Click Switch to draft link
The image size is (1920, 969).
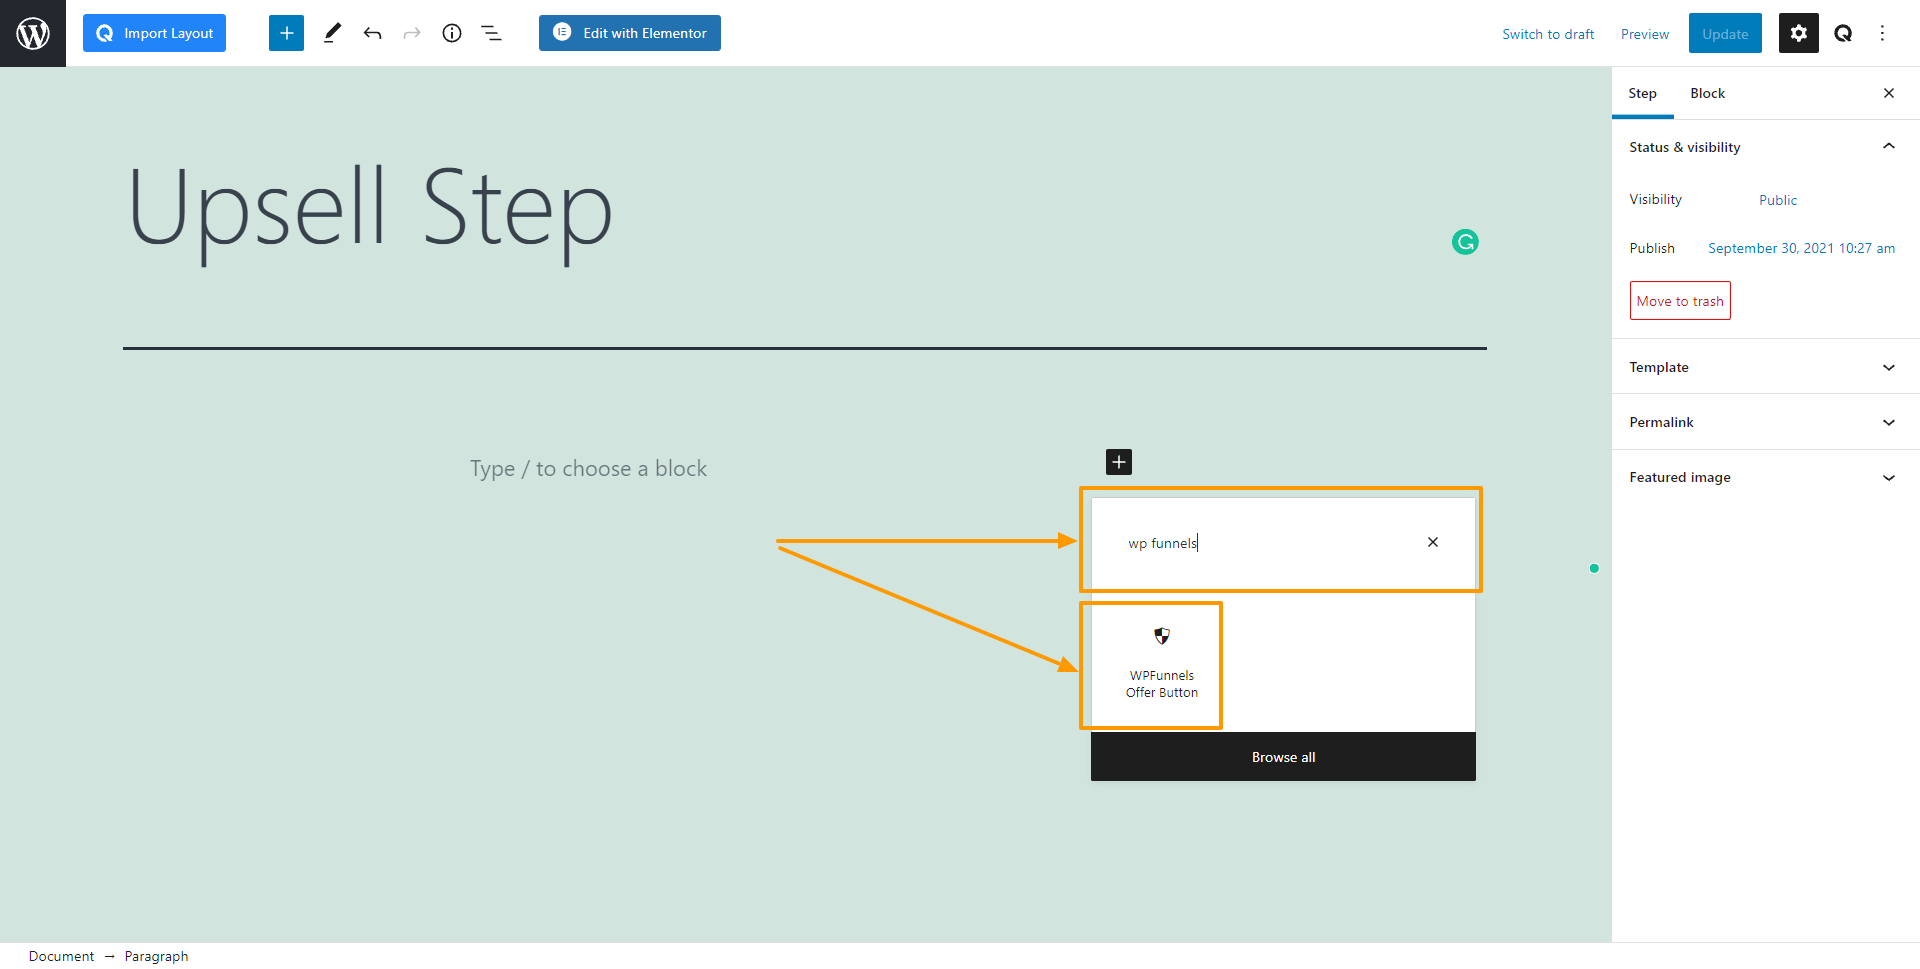pyautogui.click(x=1548, y=34)
